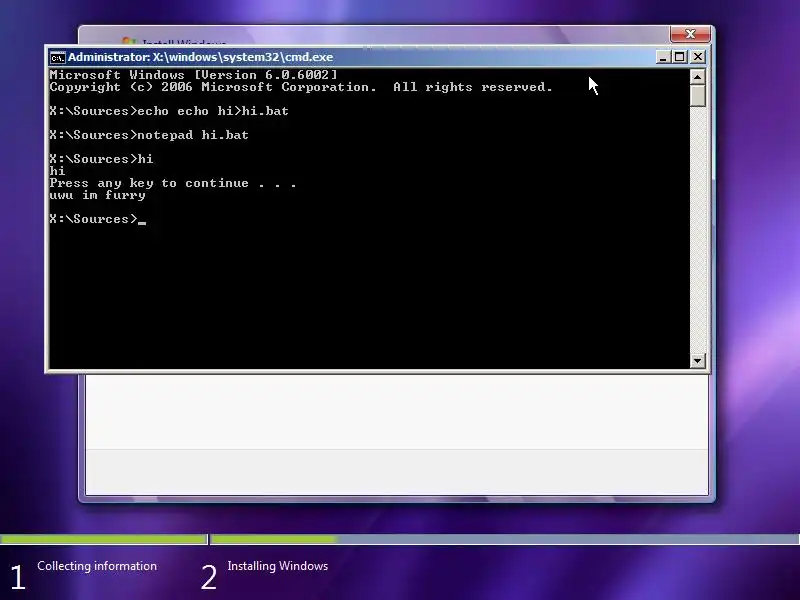This screenshot has width=800, height=600.
Task: Click the 'uwu im furry' output line
Action: click(97, 195)
